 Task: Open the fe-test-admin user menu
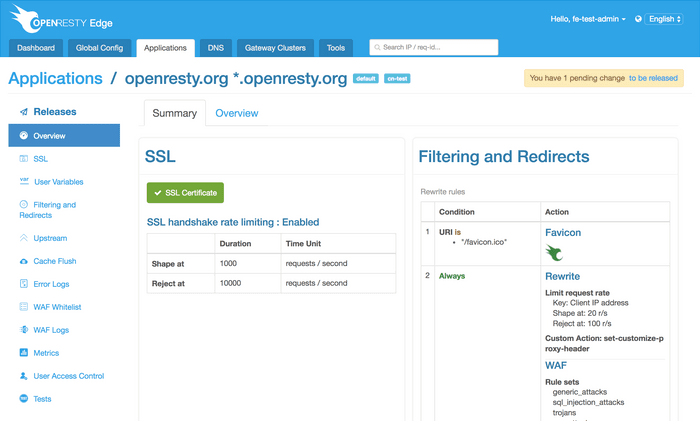tap(588, 19)
